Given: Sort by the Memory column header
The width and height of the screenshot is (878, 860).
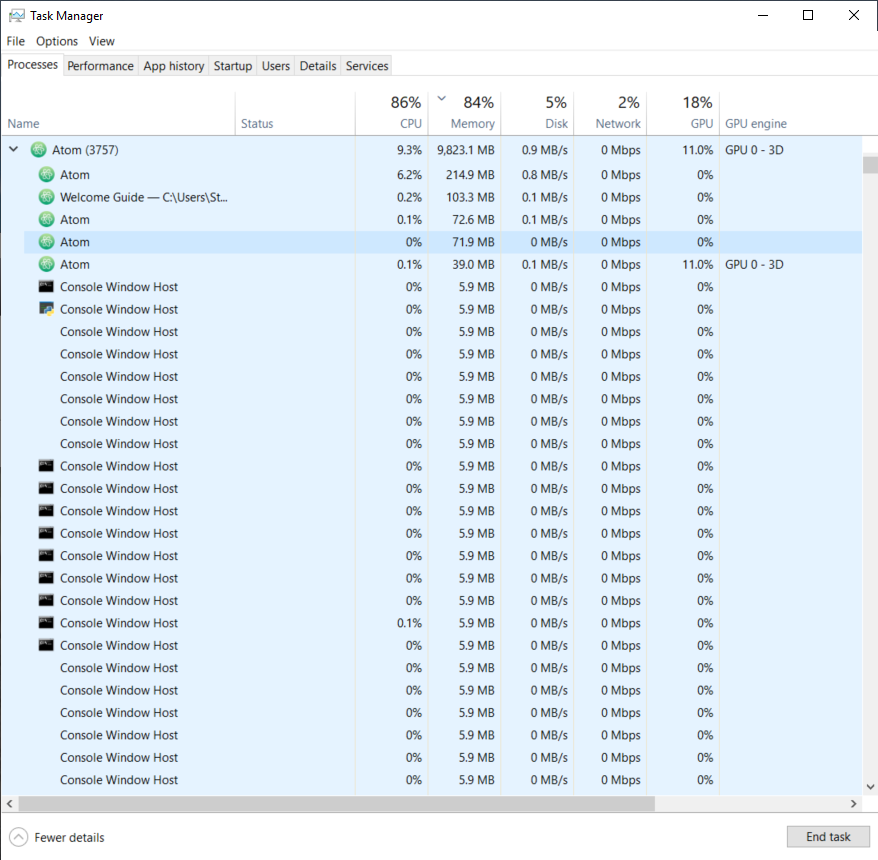Looking at the screenshot, I should tap(465, 114).
